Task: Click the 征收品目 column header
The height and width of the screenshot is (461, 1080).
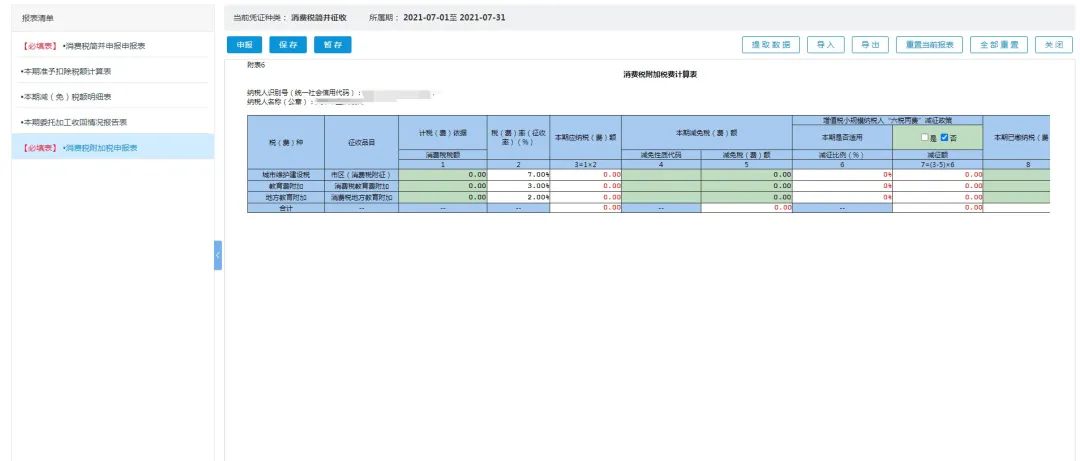Action: click(x=362, y=143)
